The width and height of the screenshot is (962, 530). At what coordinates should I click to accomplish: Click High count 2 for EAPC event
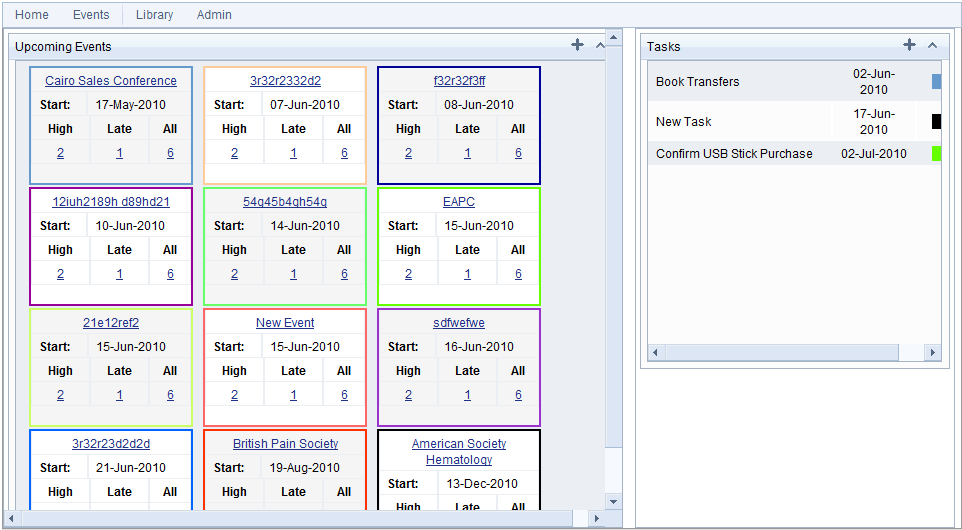[x=409, y=274]
